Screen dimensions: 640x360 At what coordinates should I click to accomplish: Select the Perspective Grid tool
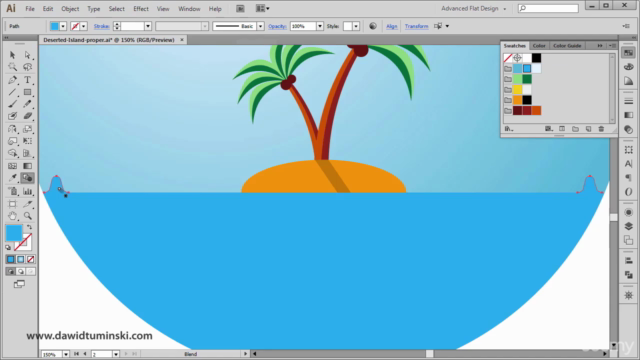pyautogui.click(x=27, y=153)
